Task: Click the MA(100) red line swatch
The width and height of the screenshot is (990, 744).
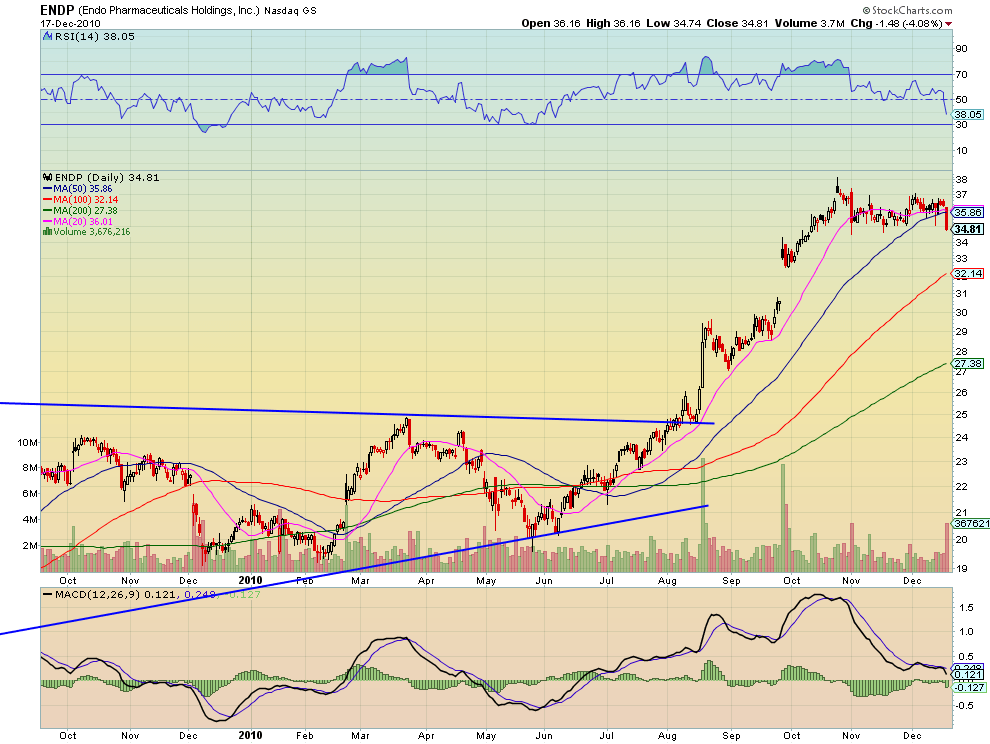Action: (x=47, y=200)
